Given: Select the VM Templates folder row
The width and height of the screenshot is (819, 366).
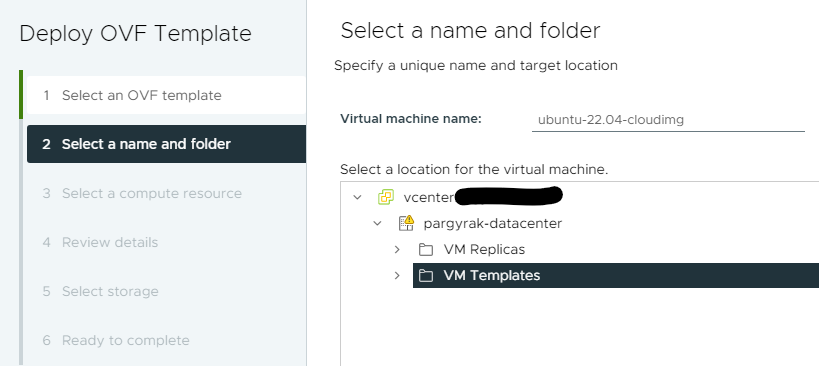Looking at the screenshot, I should pos(616,275).
